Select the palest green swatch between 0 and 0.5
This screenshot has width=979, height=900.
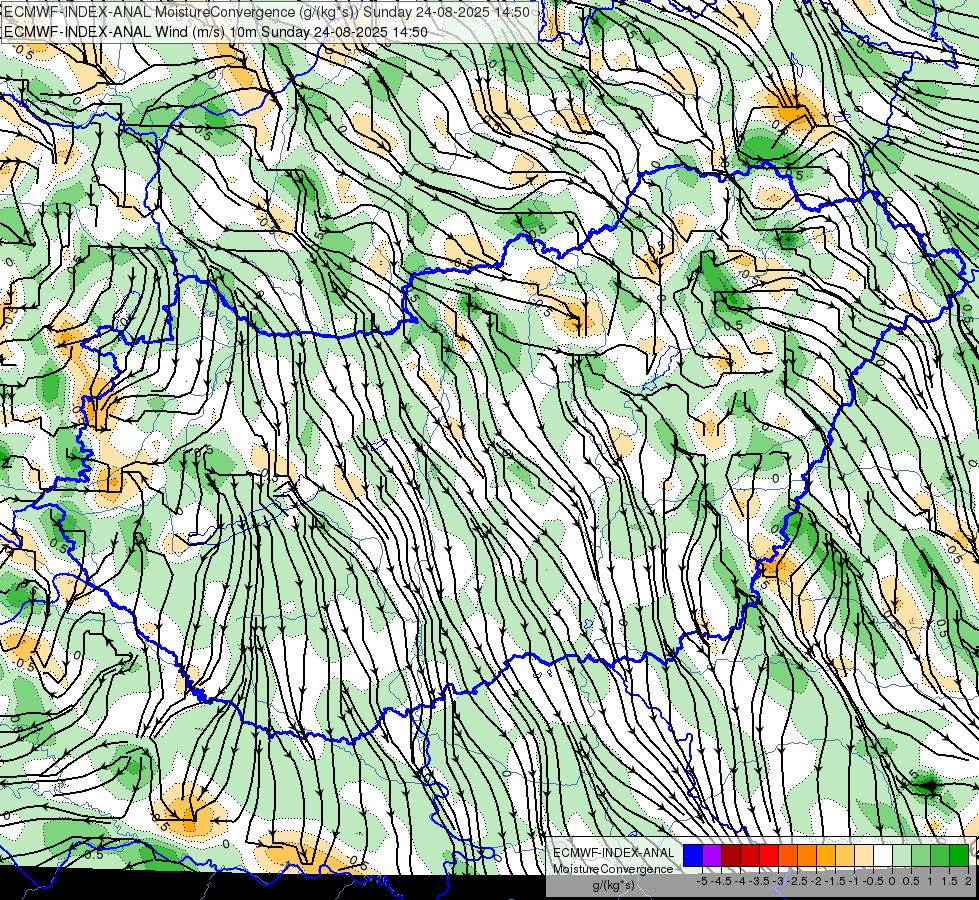[903, 855]
